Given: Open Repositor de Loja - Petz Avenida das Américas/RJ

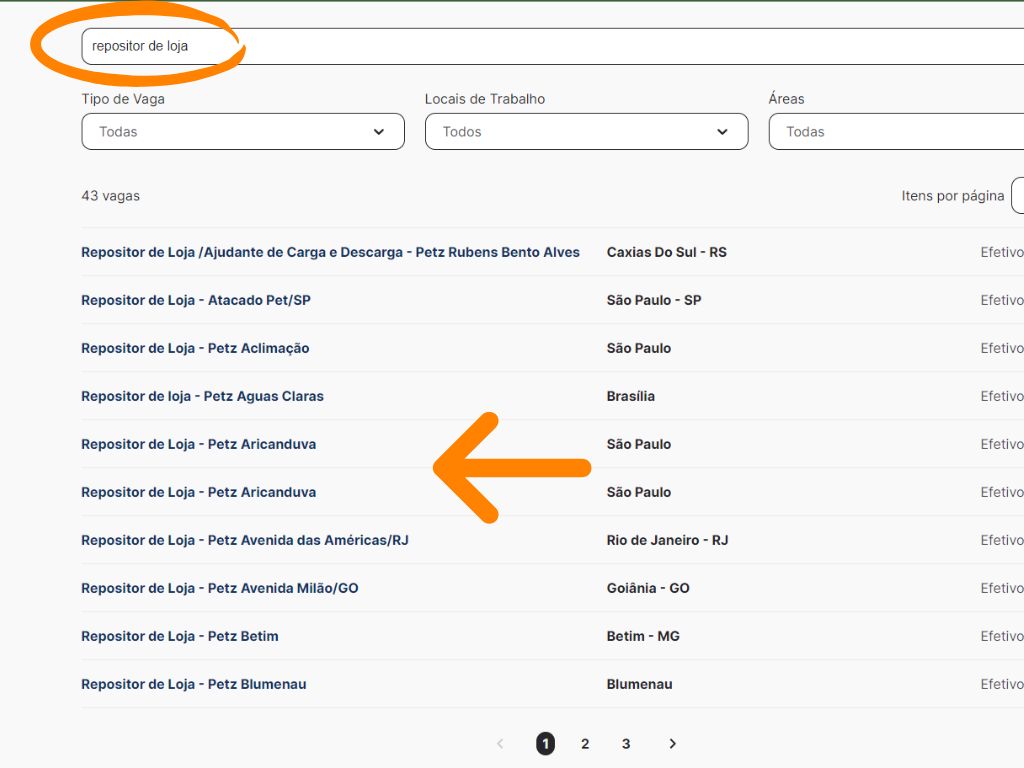Looking at the screenshot, I should coord(245,540).
